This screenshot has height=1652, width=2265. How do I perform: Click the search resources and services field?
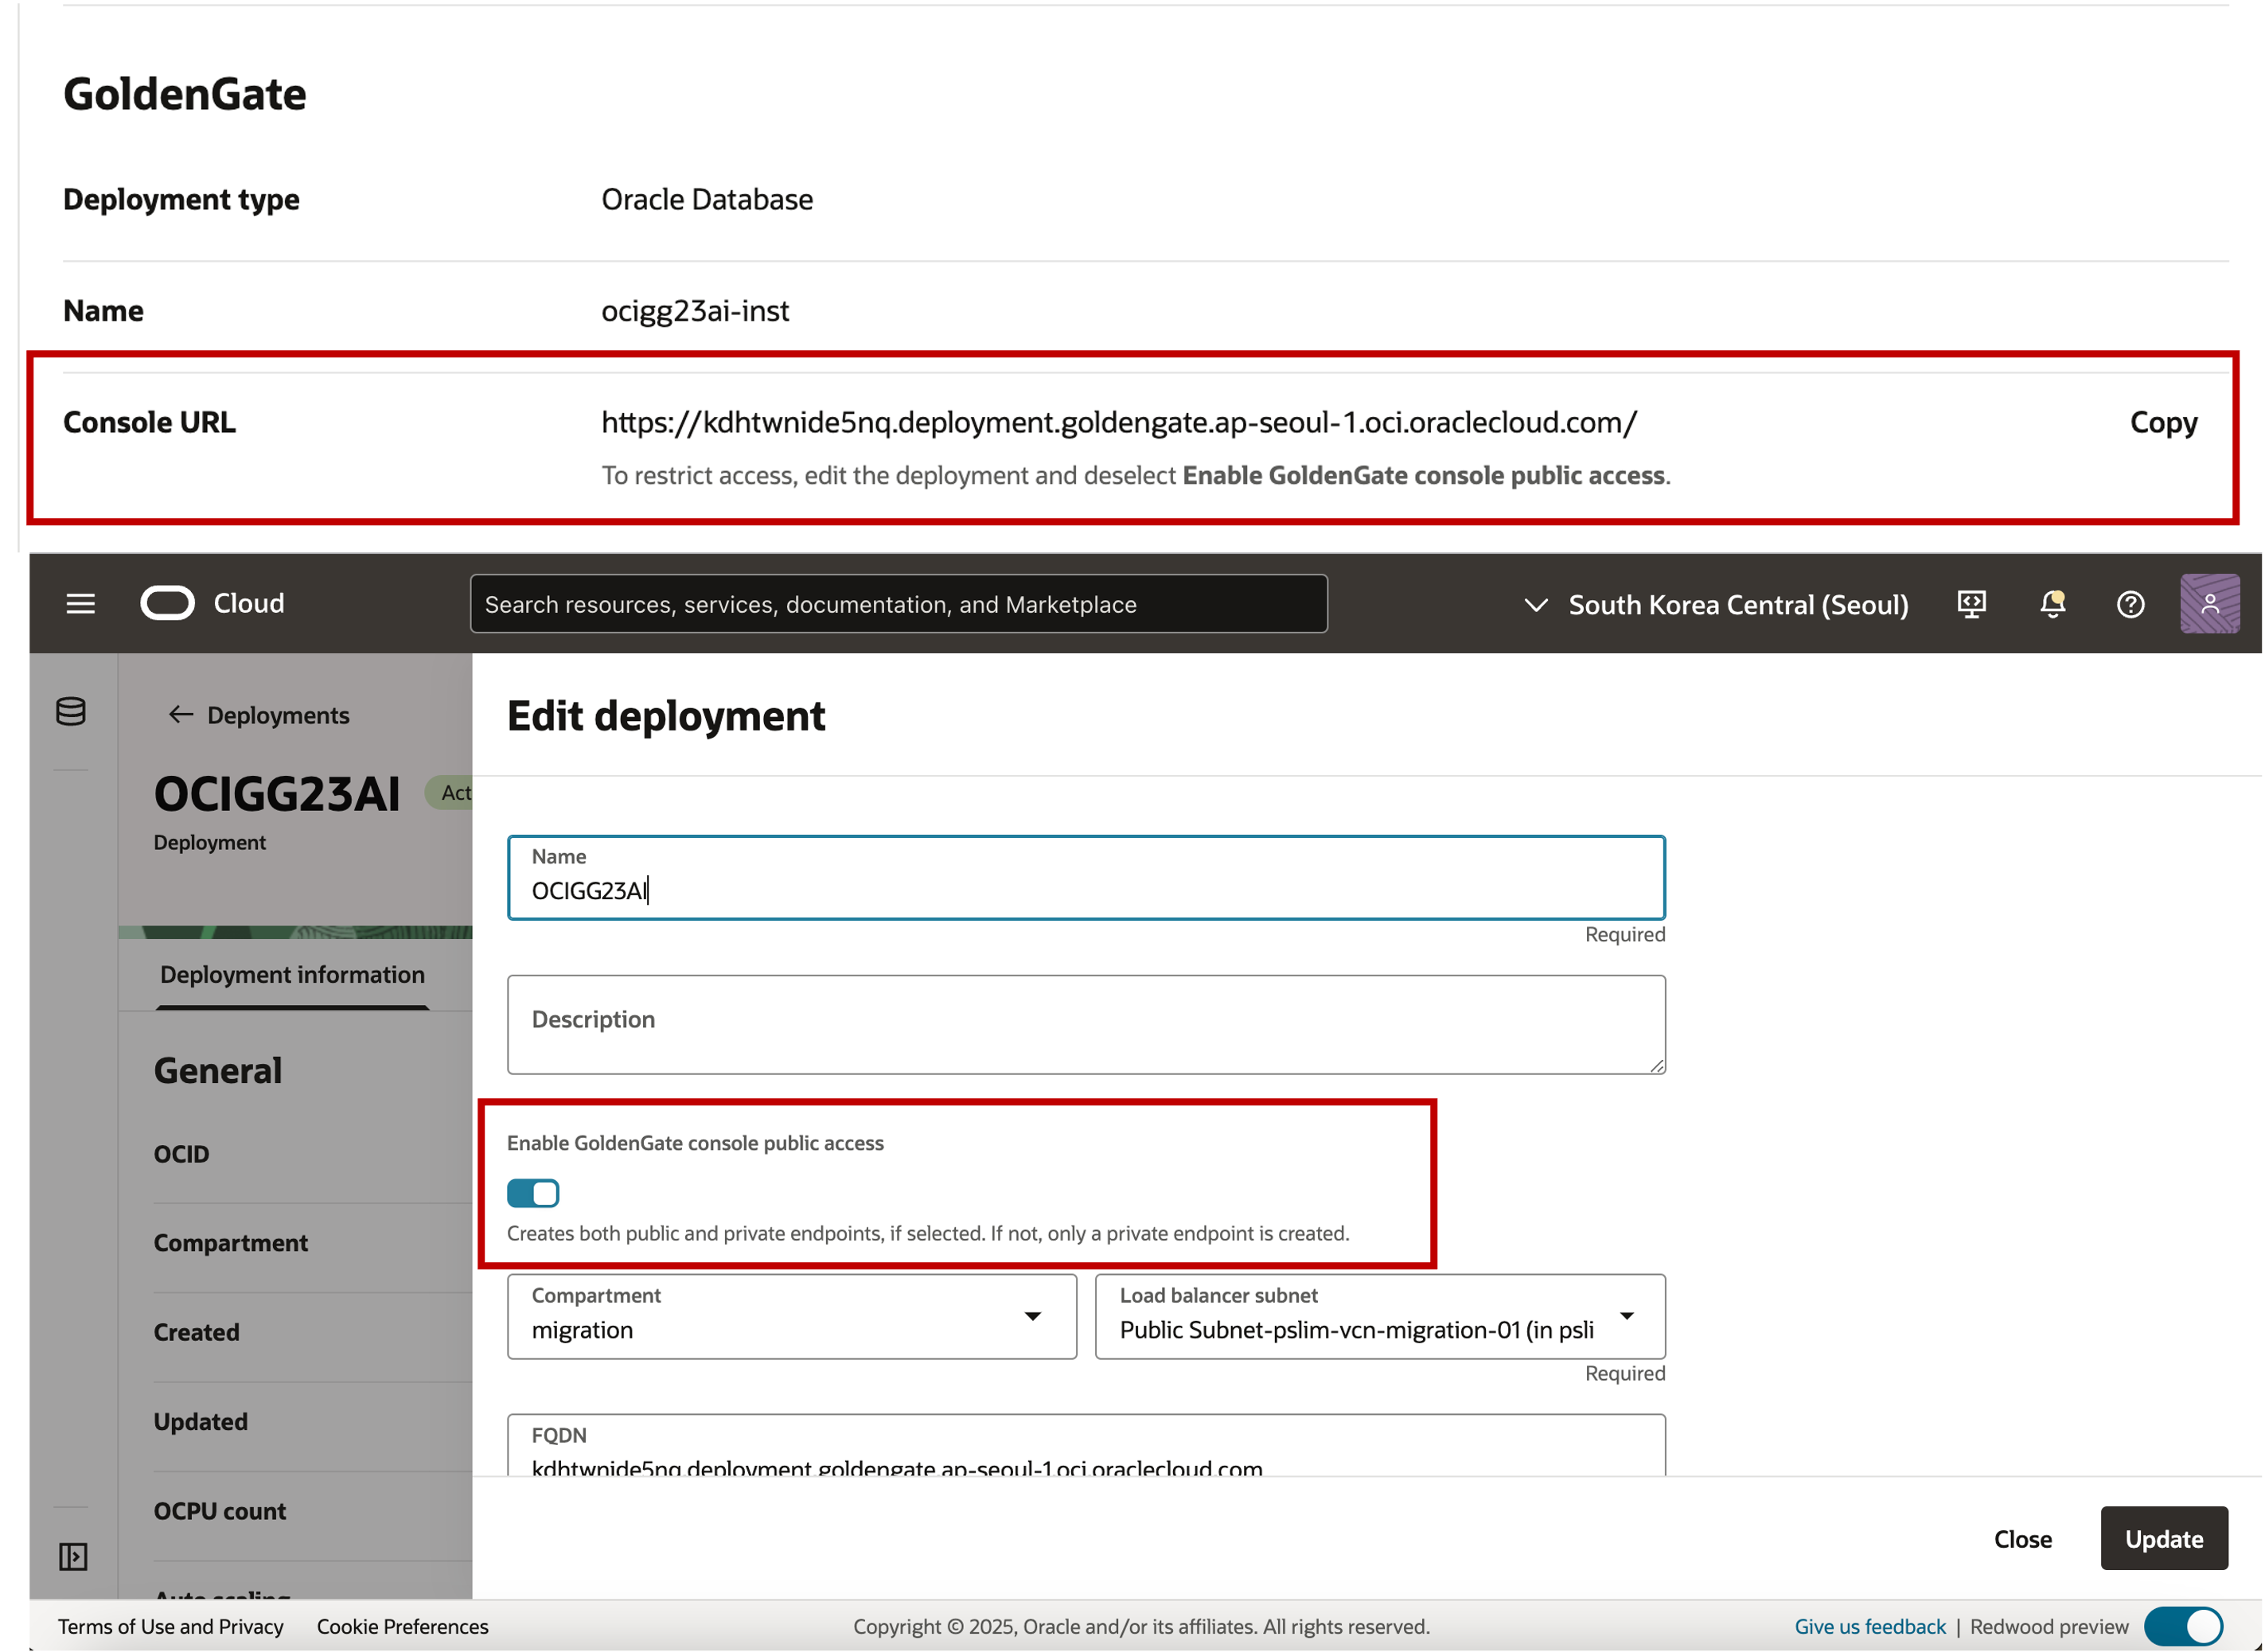[x=899, y=604]
